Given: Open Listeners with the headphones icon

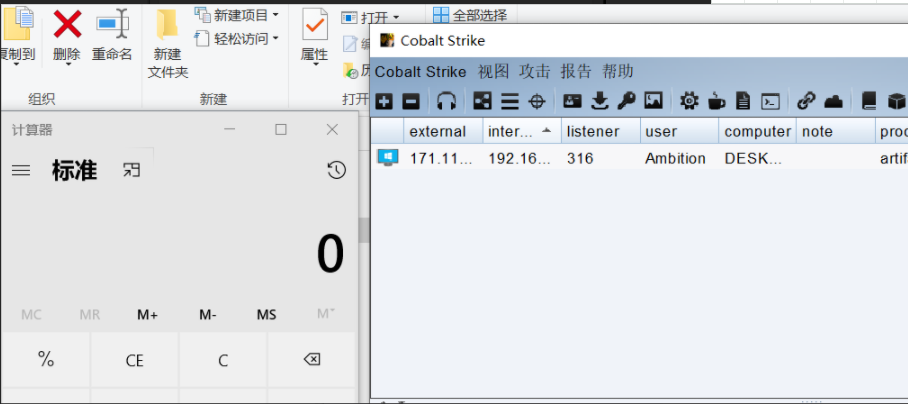Looking at the screenshot, I should [x=446, y=102].
